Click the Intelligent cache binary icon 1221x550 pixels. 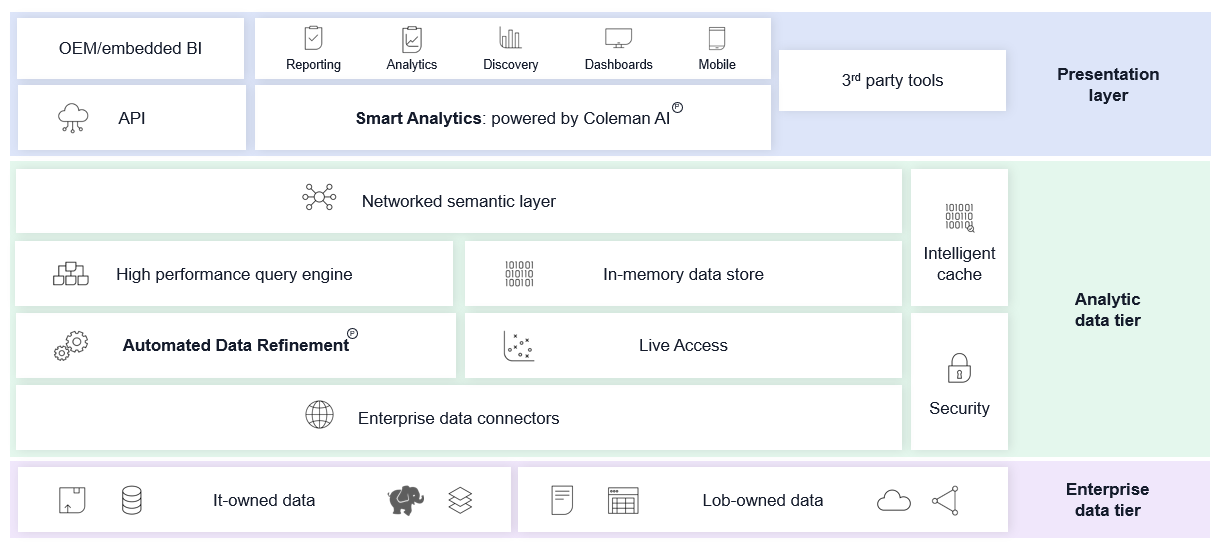[x=958, y=217]
